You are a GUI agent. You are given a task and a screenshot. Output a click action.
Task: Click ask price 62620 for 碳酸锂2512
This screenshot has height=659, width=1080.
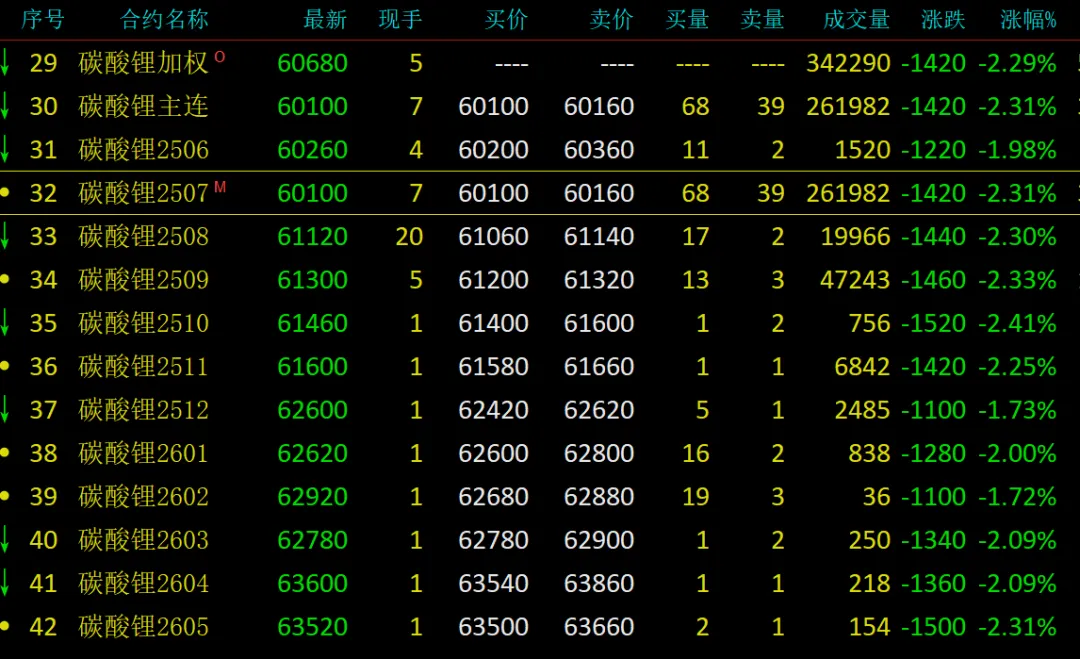(x=599, y=410)
